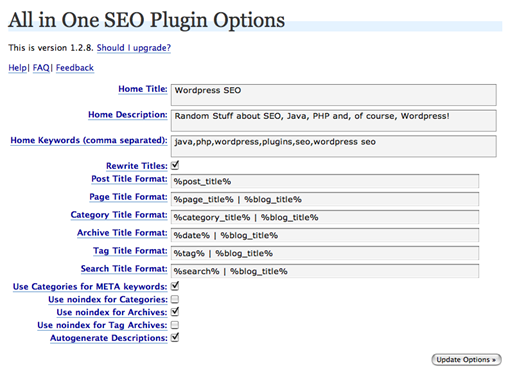This screenshot has height=382, width=510.
Task: Toggle Use Categories for META keywords checkbox
Action: point(175,286)
